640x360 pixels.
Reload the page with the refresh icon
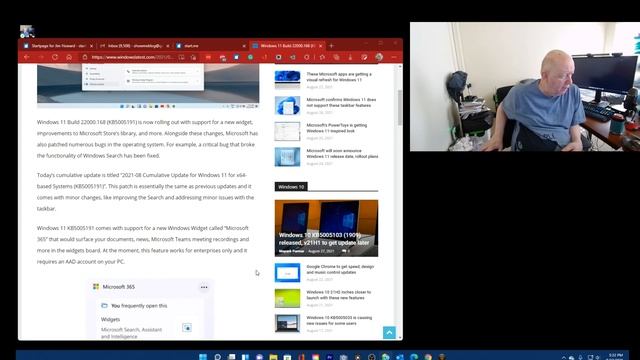[x=55, y=57]
